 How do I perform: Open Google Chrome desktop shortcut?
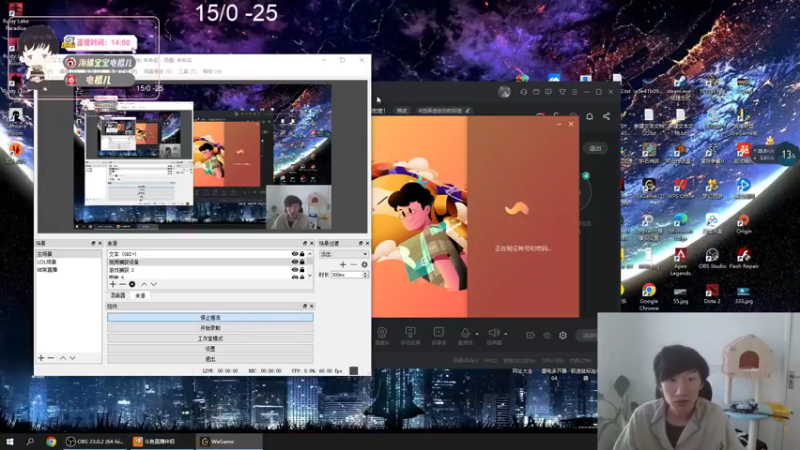[648, 297]
